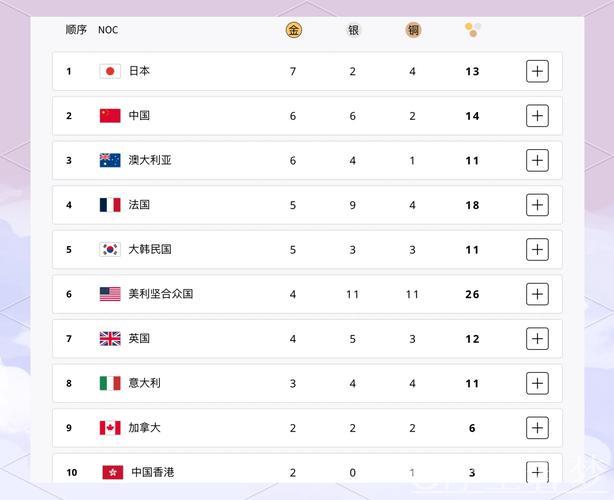
Task: Select France's total of 18 medals
Action: tap(472, 205)
